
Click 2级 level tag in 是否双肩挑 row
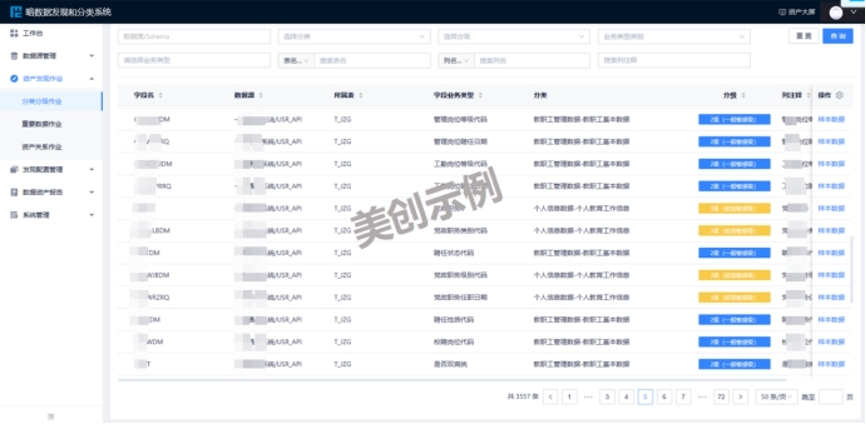(x=734, y=364)
